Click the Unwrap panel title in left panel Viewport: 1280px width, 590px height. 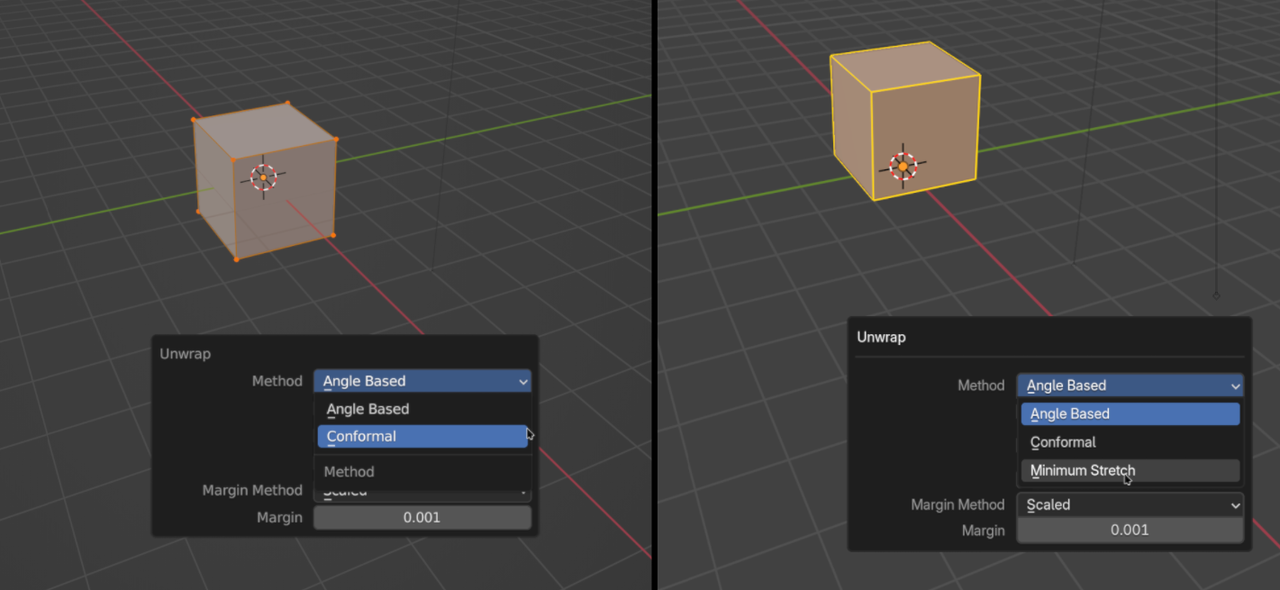pos(185,353)
